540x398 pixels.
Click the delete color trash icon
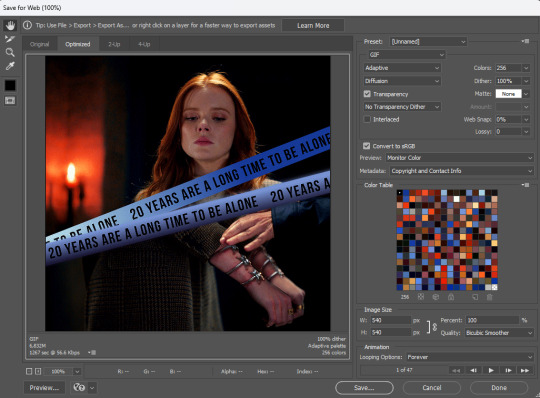click(x=490, y=297)
